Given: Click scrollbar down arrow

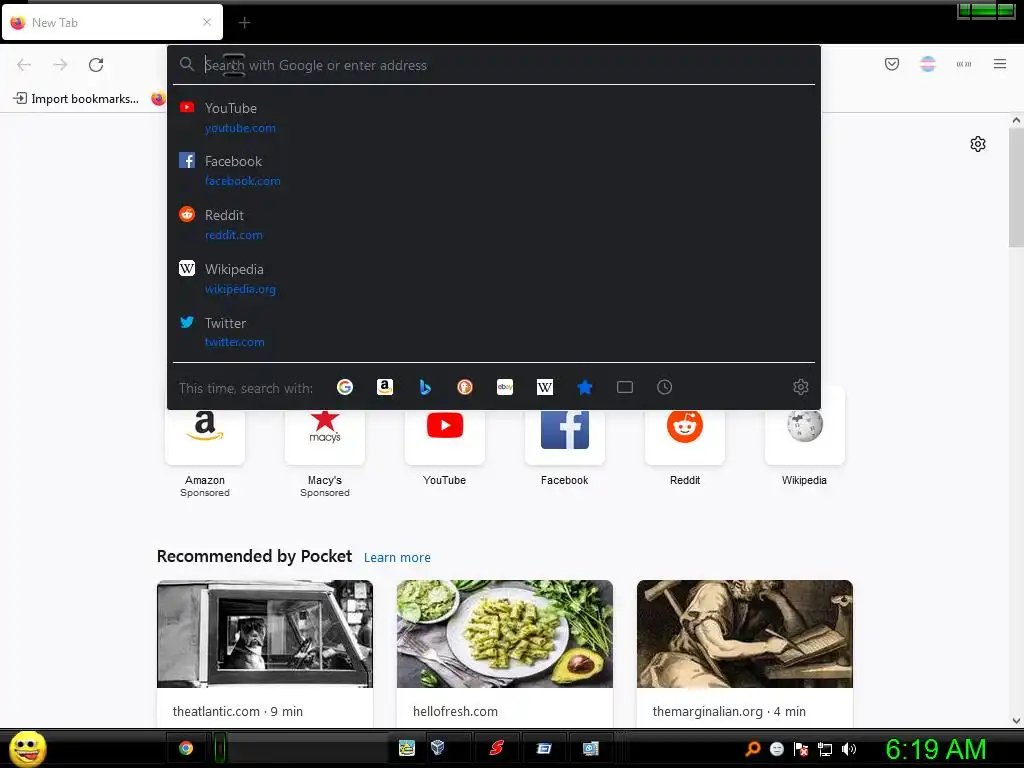Looking at the screenshot, I should click(x=1016, y=721).
